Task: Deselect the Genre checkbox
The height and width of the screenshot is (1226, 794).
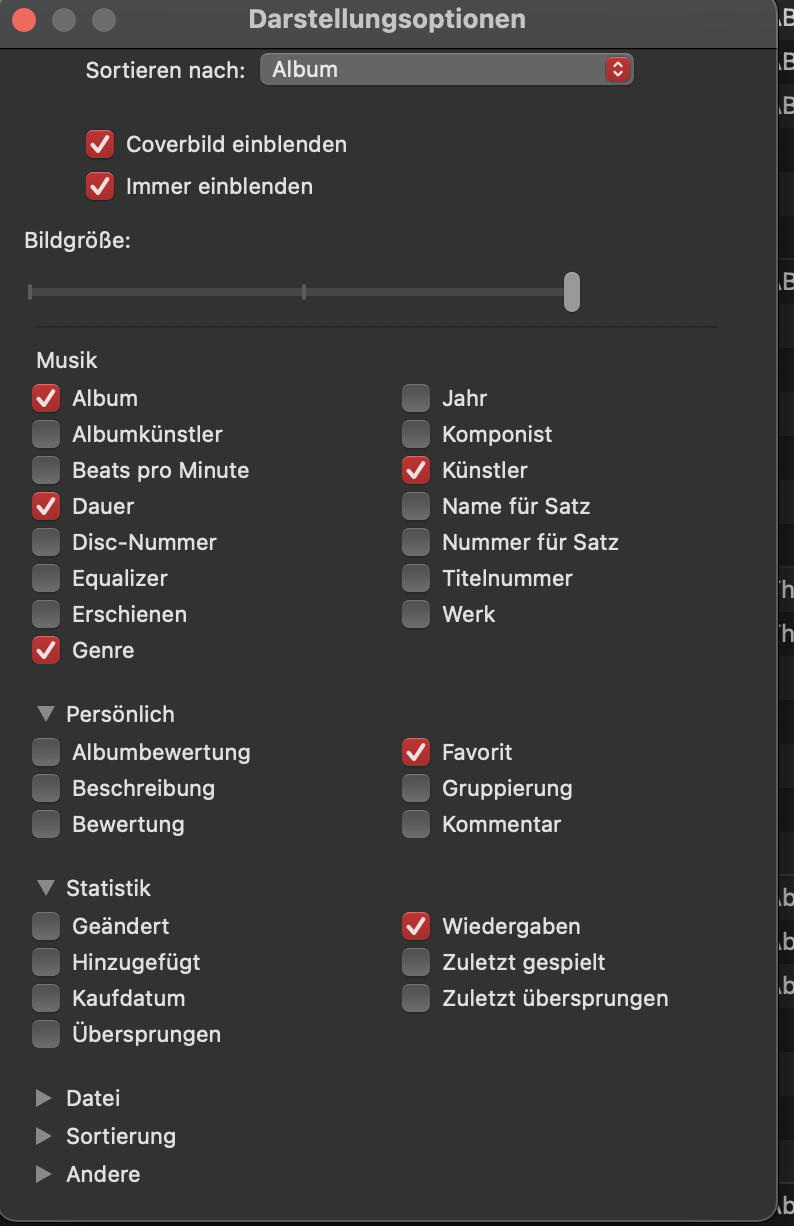Action: click(46, 650)
